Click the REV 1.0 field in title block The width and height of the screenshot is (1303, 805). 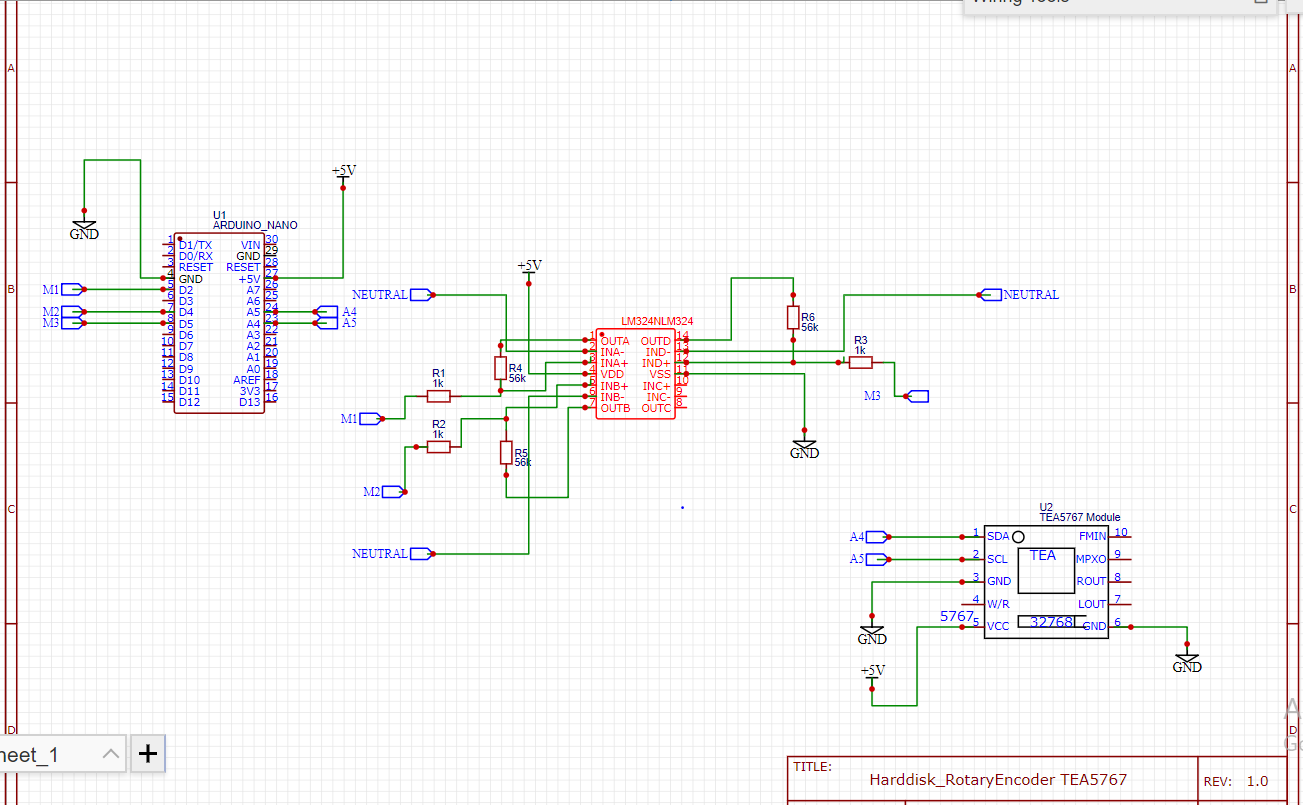(x=1236, y=781)
